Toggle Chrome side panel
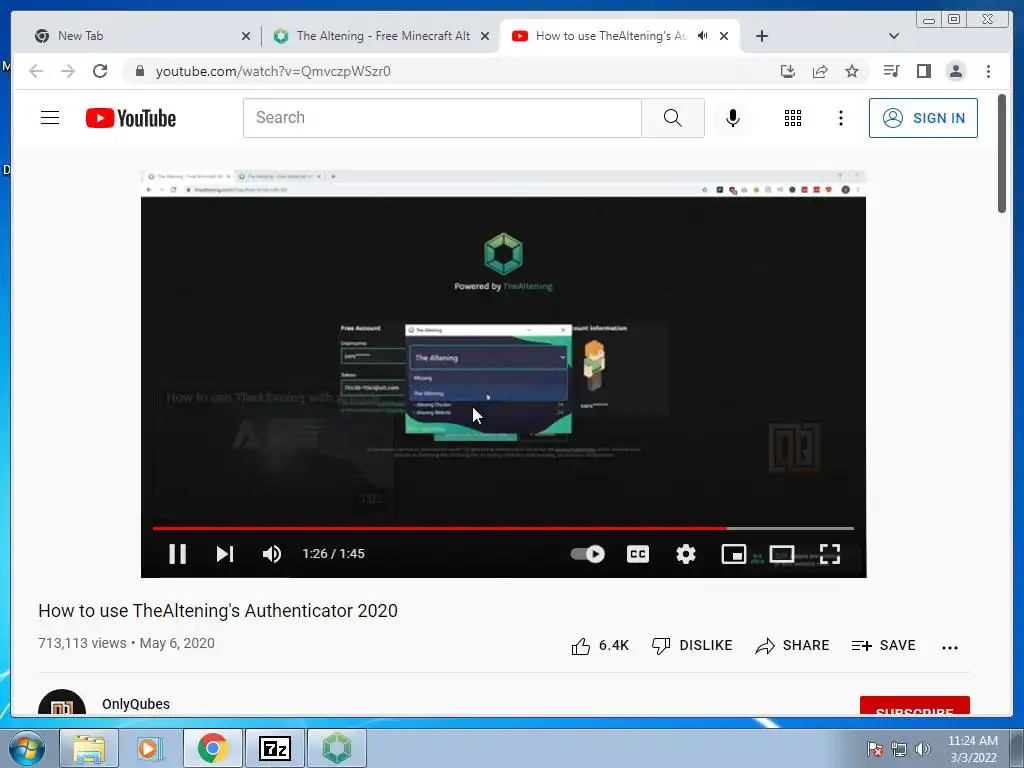The height and width of the screenshot is (768, 1024). coord(923,71)
